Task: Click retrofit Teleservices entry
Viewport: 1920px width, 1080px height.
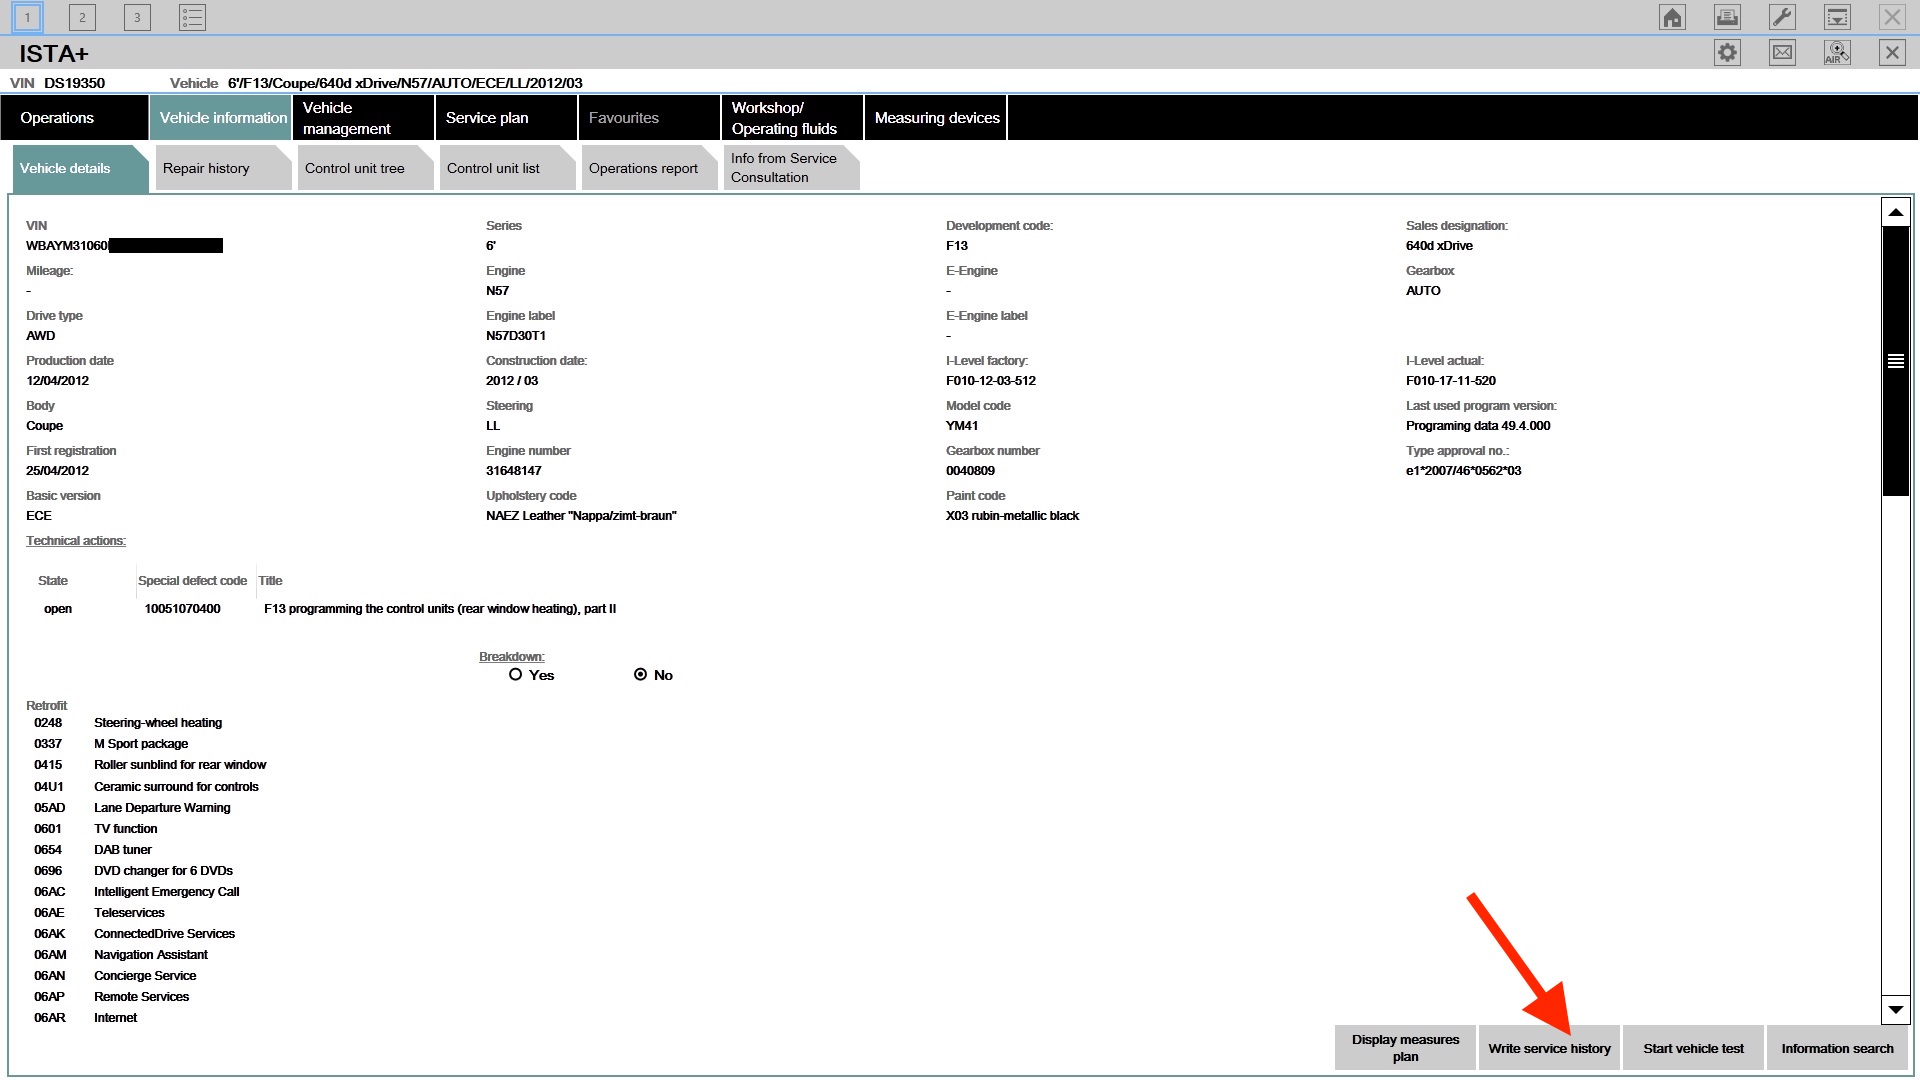Action: coord(129,913)
